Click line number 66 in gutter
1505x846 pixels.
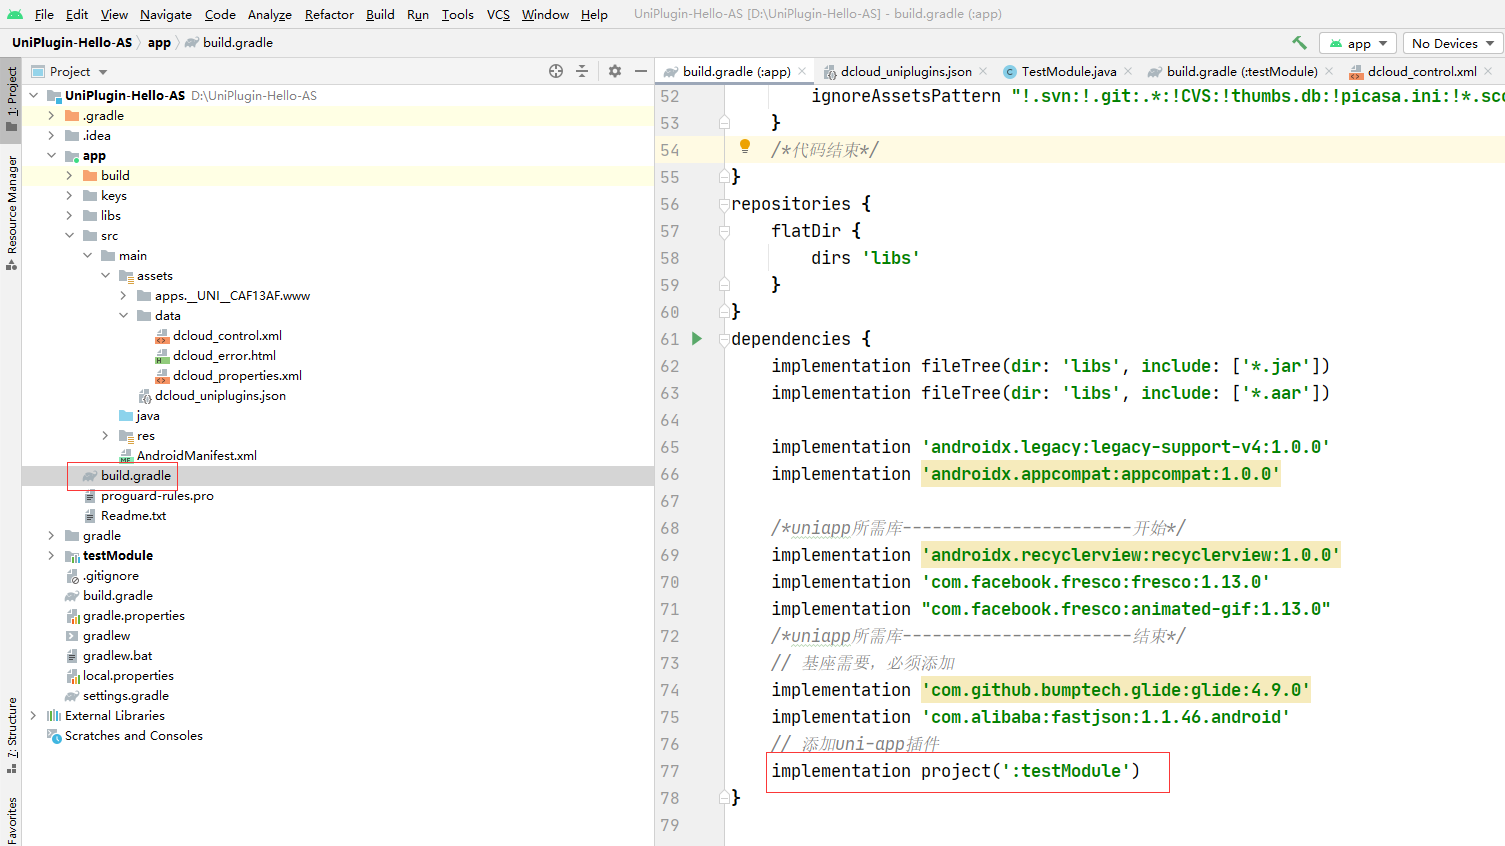tap(669, 474)
